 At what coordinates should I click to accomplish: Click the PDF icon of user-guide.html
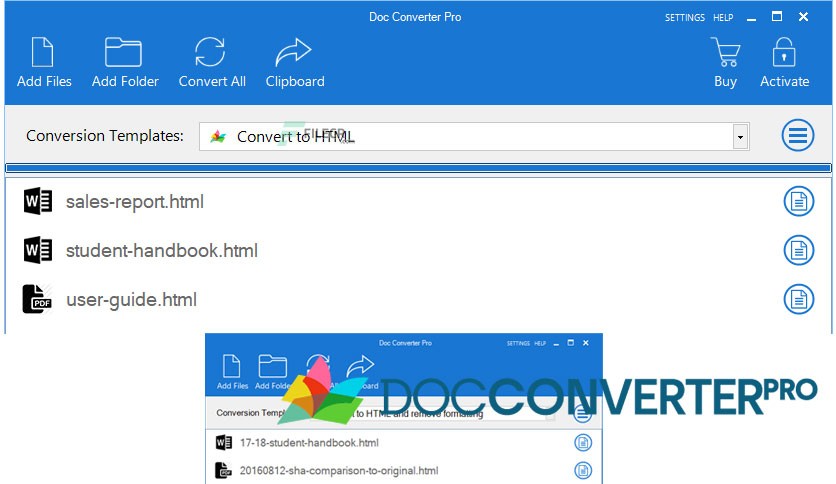(x=37, y=299)
